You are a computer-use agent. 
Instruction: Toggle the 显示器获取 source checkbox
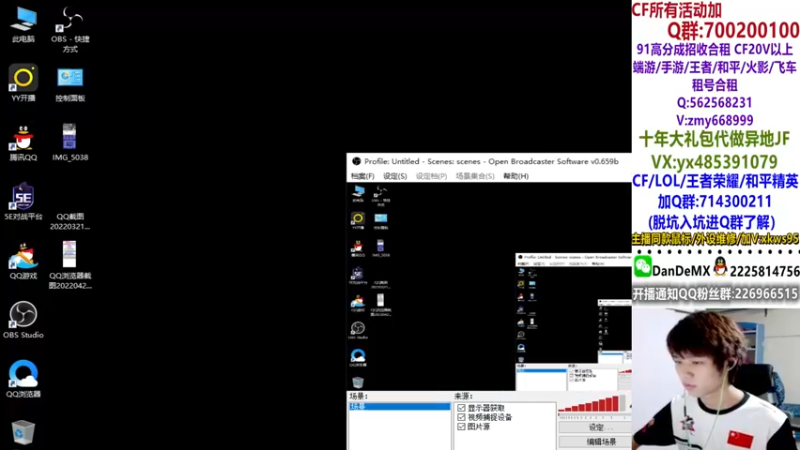coord(461,408)
